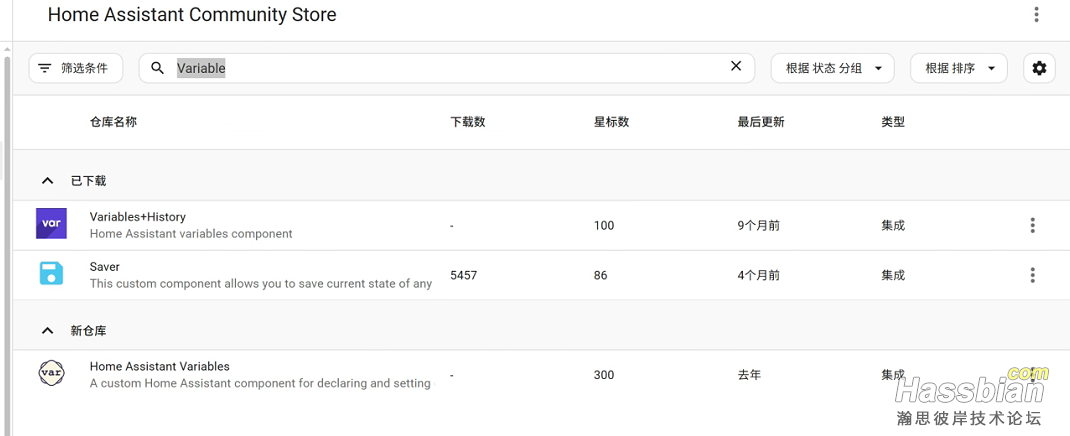Clear the search text with the X
Image resolution: width=1070 pixels, height=436 pixels.
tap(736, 66)
